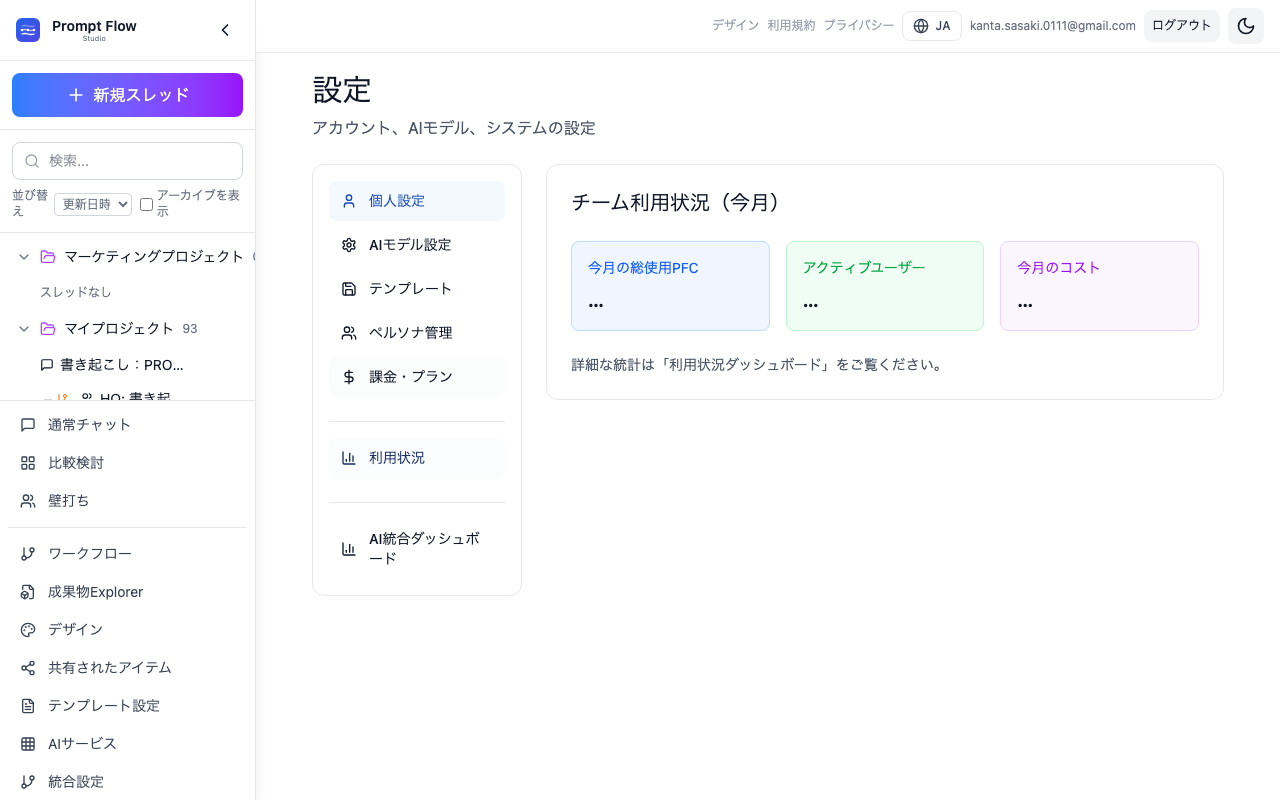Click the デザイン link in the header
The height and width of the screenshot is (800, 1280).
[x=735, y=26]
